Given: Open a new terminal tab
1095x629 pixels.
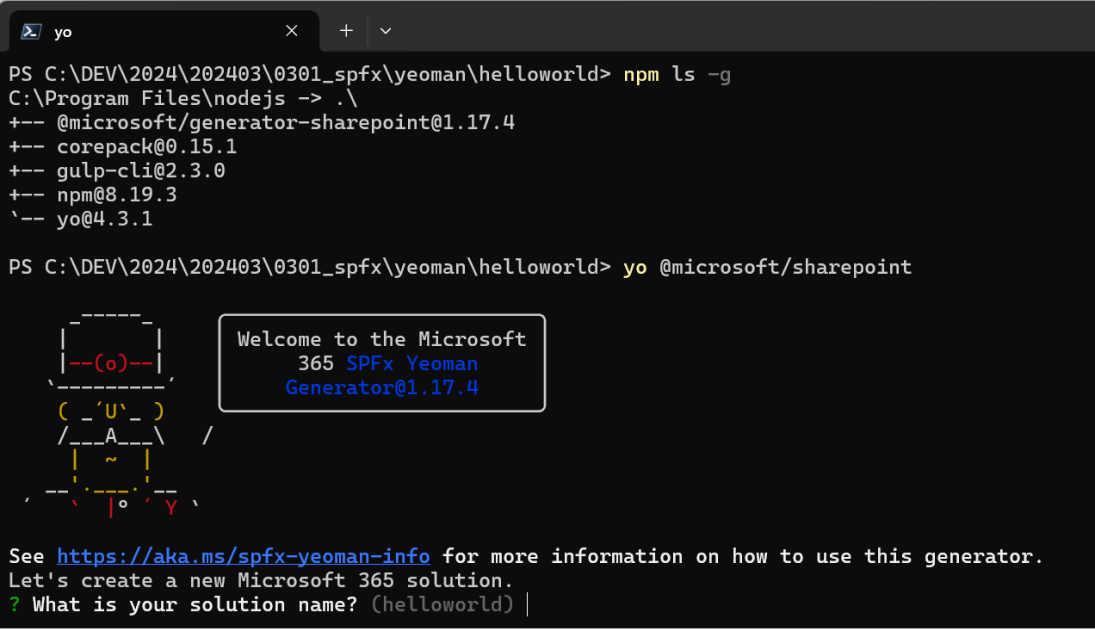Looking at the screenshot, I should point(346,31).
